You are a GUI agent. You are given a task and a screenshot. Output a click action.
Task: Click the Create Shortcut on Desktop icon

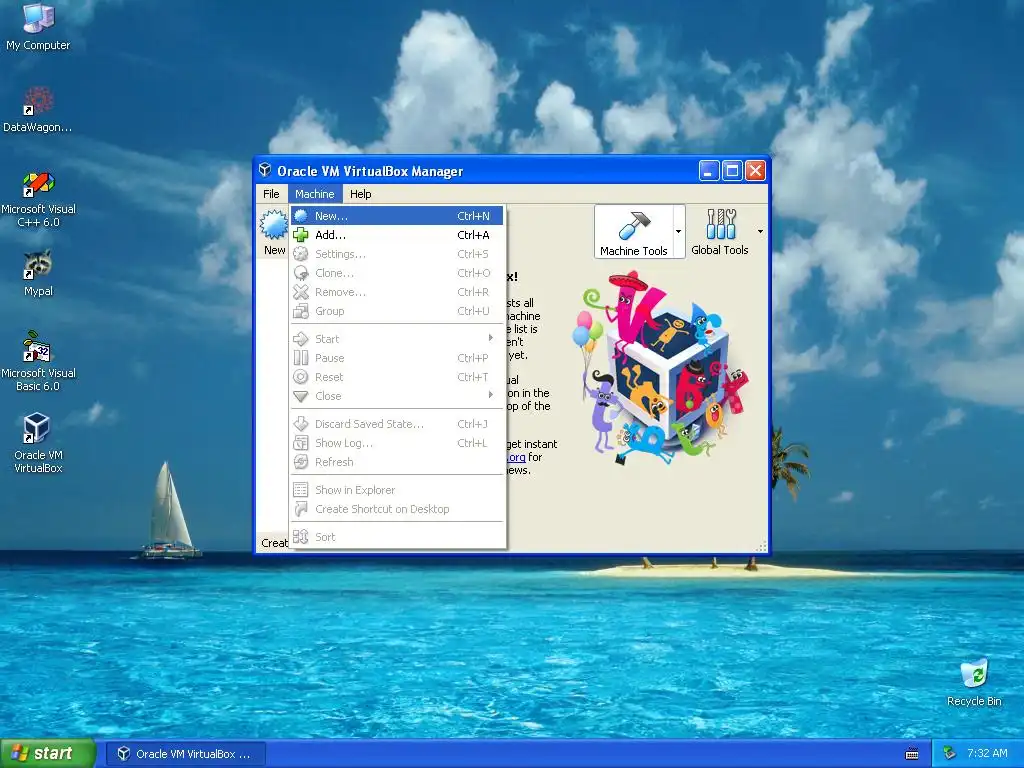[x=300, y=509]
